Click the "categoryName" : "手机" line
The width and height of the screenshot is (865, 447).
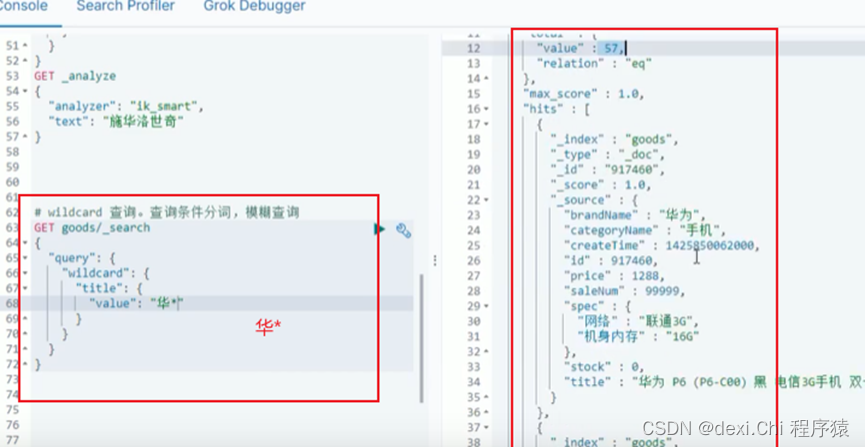click(645, 230)
